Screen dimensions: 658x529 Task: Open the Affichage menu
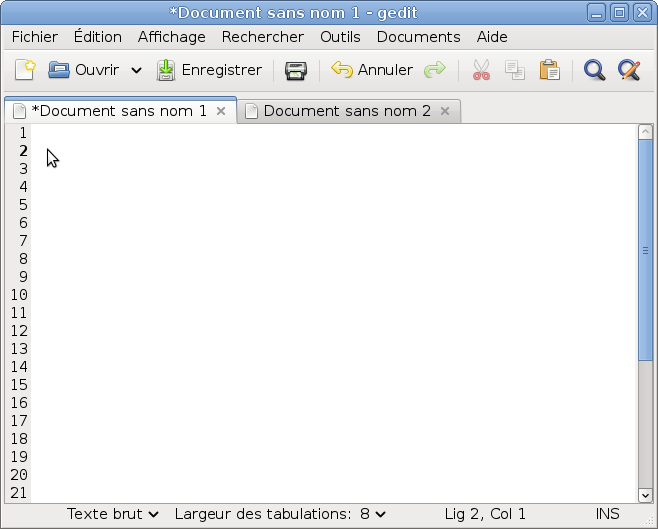click(x=172, y=37)
